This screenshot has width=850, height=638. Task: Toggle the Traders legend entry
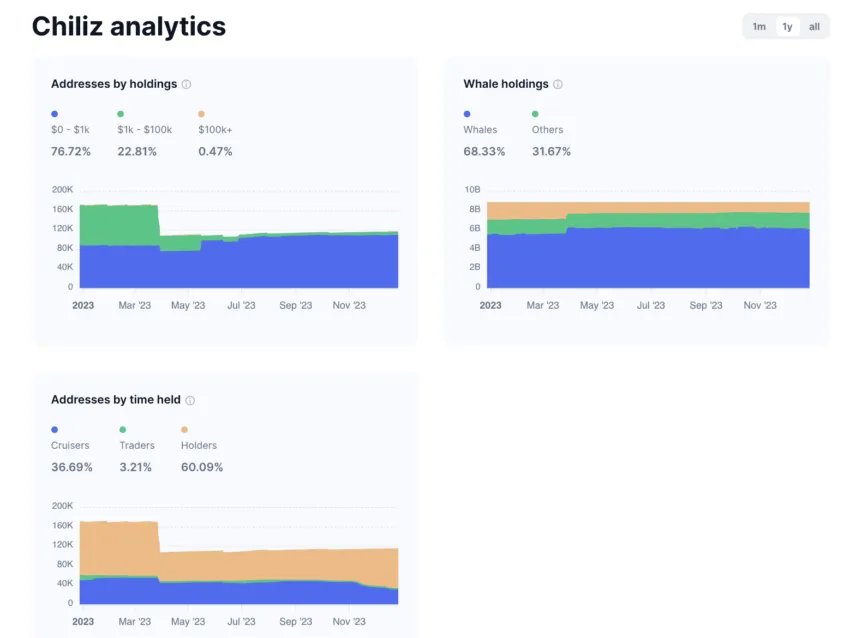(137, 446)
